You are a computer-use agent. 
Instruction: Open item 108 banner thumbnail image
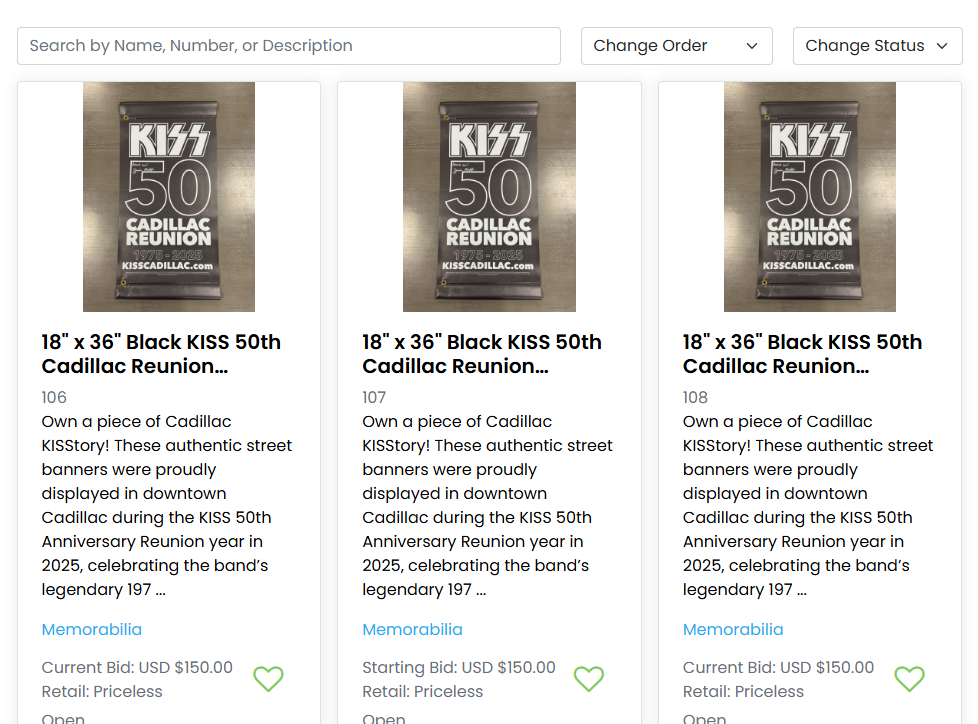coord(810,197)
